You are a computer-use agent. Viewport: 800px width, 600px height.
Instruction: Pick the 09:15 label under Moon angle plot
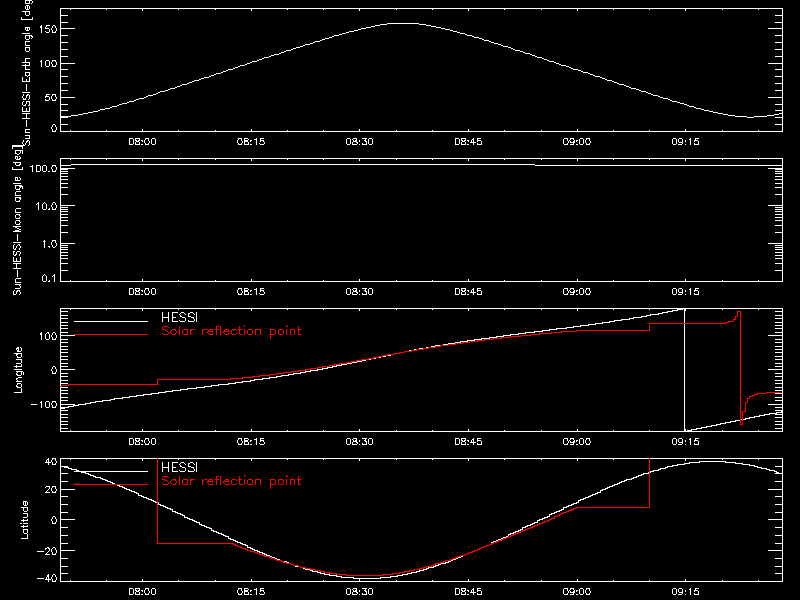pos(686,291)
